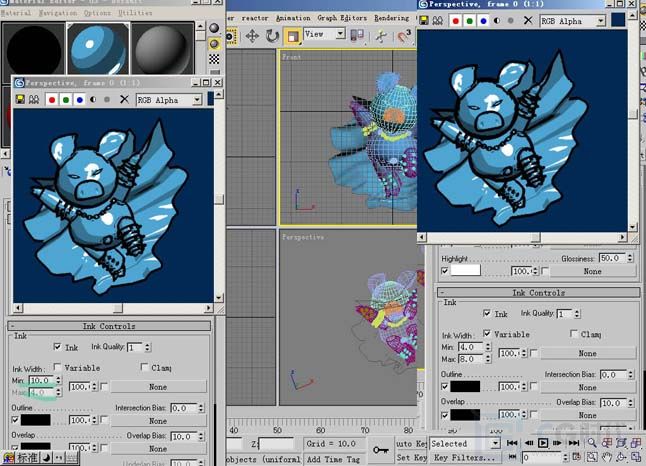Go to the end frame

(574, 443)
